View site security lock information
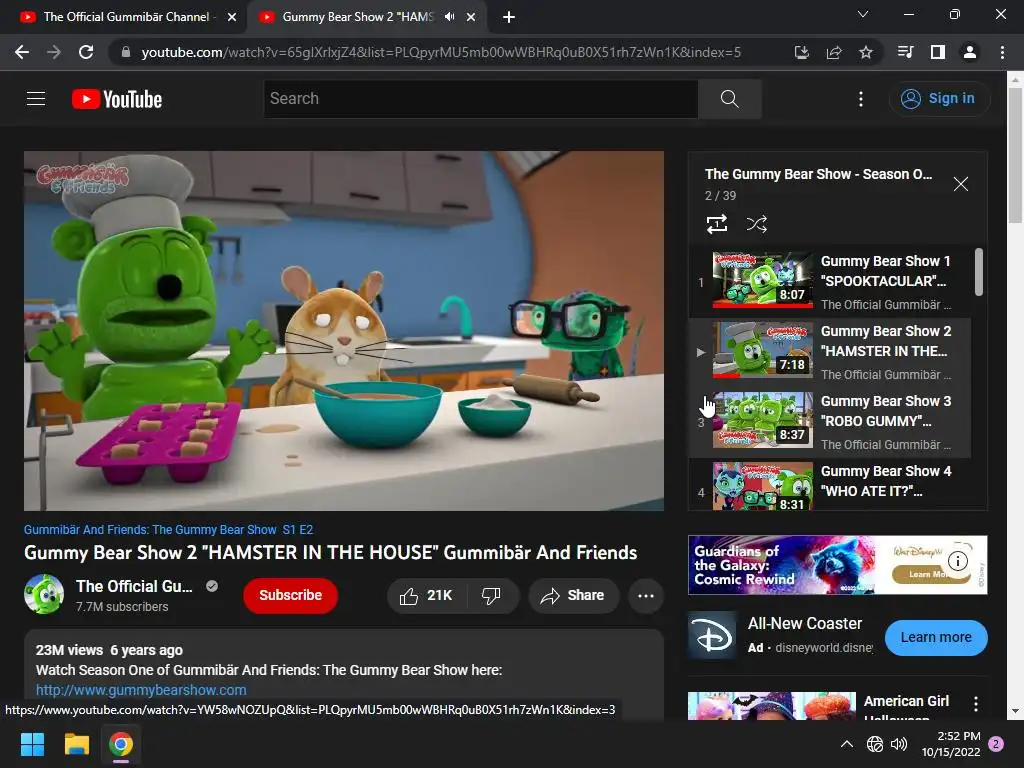Image resolution: width=1024 pixels, height=768 pixels. click(x=126, y=52)
